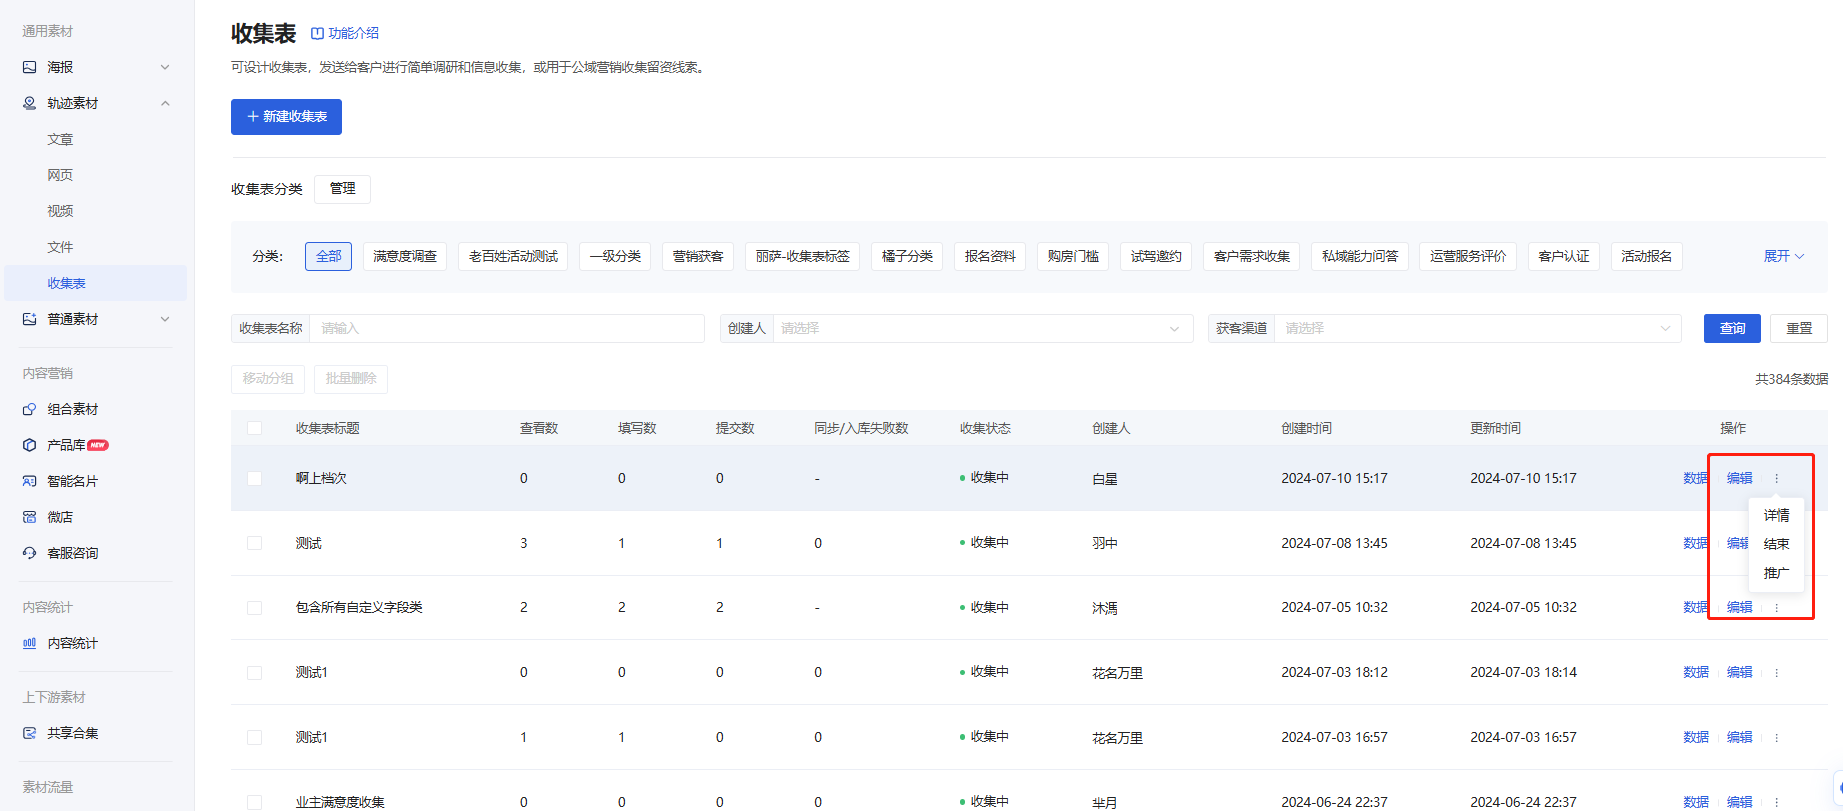Image resolution: width=1843 pixels, height=811 pixels.
Task: Open 视频 in the sidebar
Action: pyautogui.click(x=61, y=211)
